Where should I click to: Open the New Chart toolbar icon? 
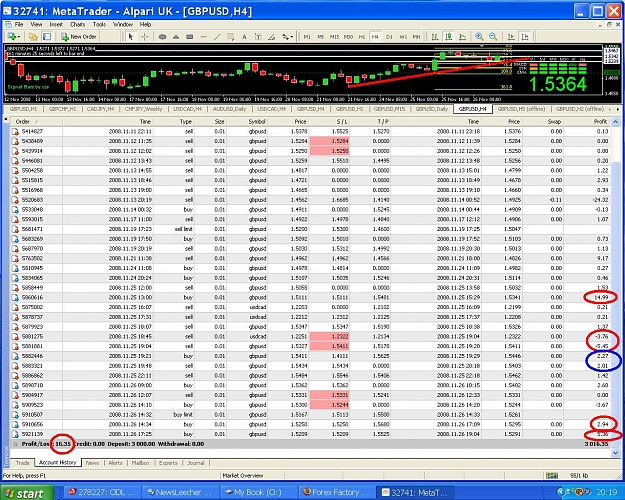(12, 37)
